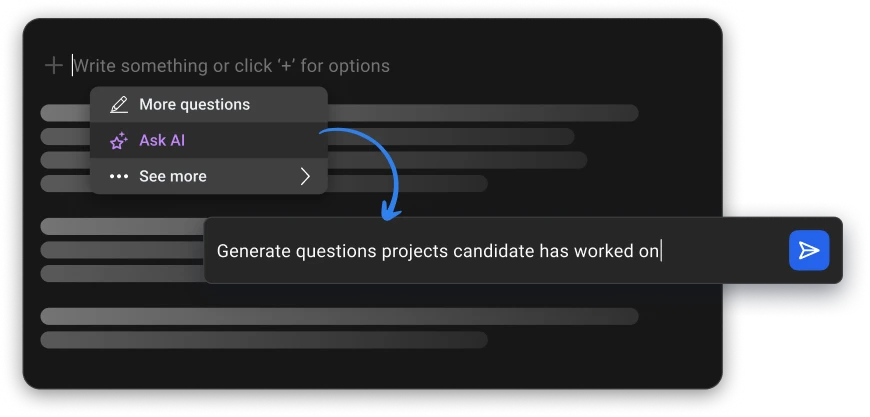Viewport: 870px width, 417px height.
Task: Click the three-dots icon beside See more
Action: point(119,177)
